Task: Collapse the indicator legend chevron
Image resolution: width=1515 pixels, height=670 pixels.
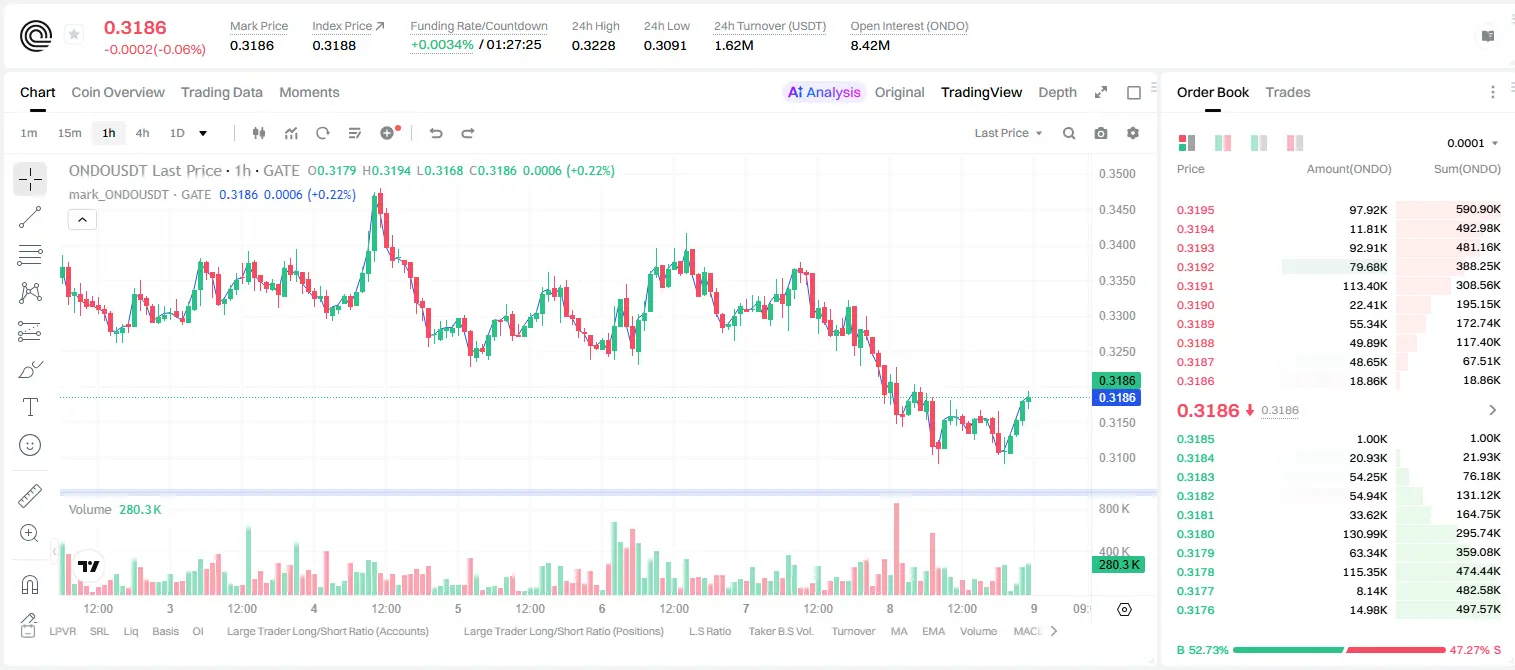Action: [x=82, y=219]
